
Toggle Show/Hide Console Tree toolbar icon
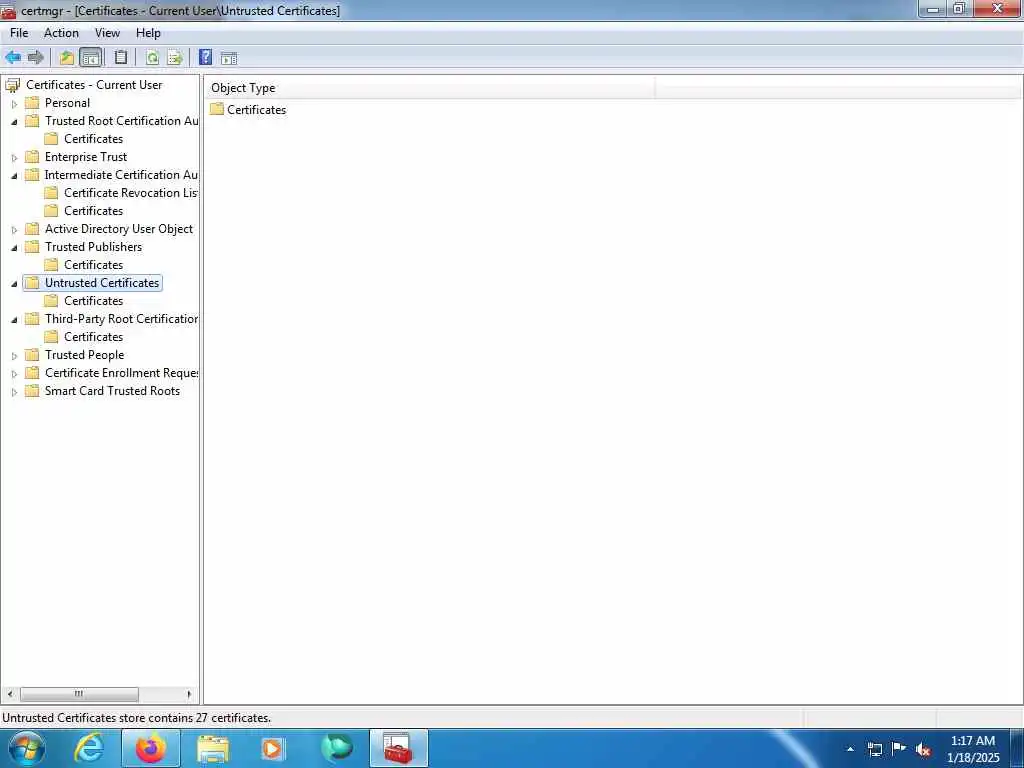click(x=91, y=57)
